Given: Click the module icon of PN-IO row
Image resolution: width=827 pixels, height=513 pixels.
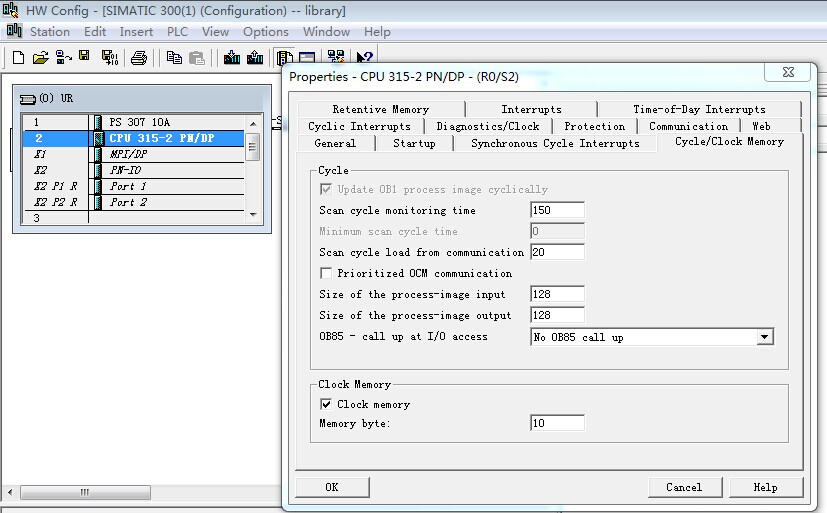Looking at the screenshot, I should [x=98, y=170].
